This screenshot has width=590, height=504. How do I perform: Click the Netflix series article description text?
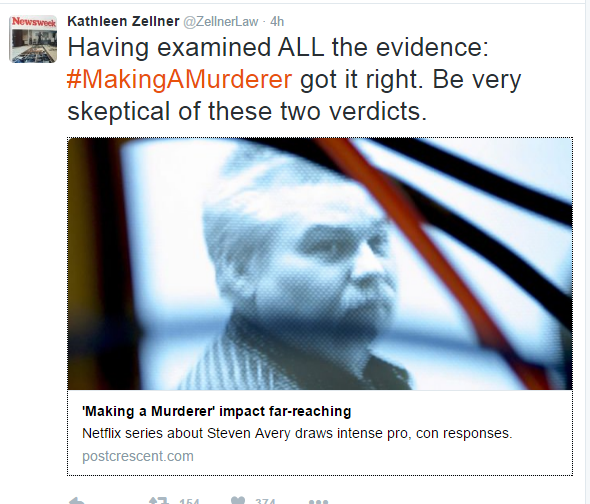point(297,433)
